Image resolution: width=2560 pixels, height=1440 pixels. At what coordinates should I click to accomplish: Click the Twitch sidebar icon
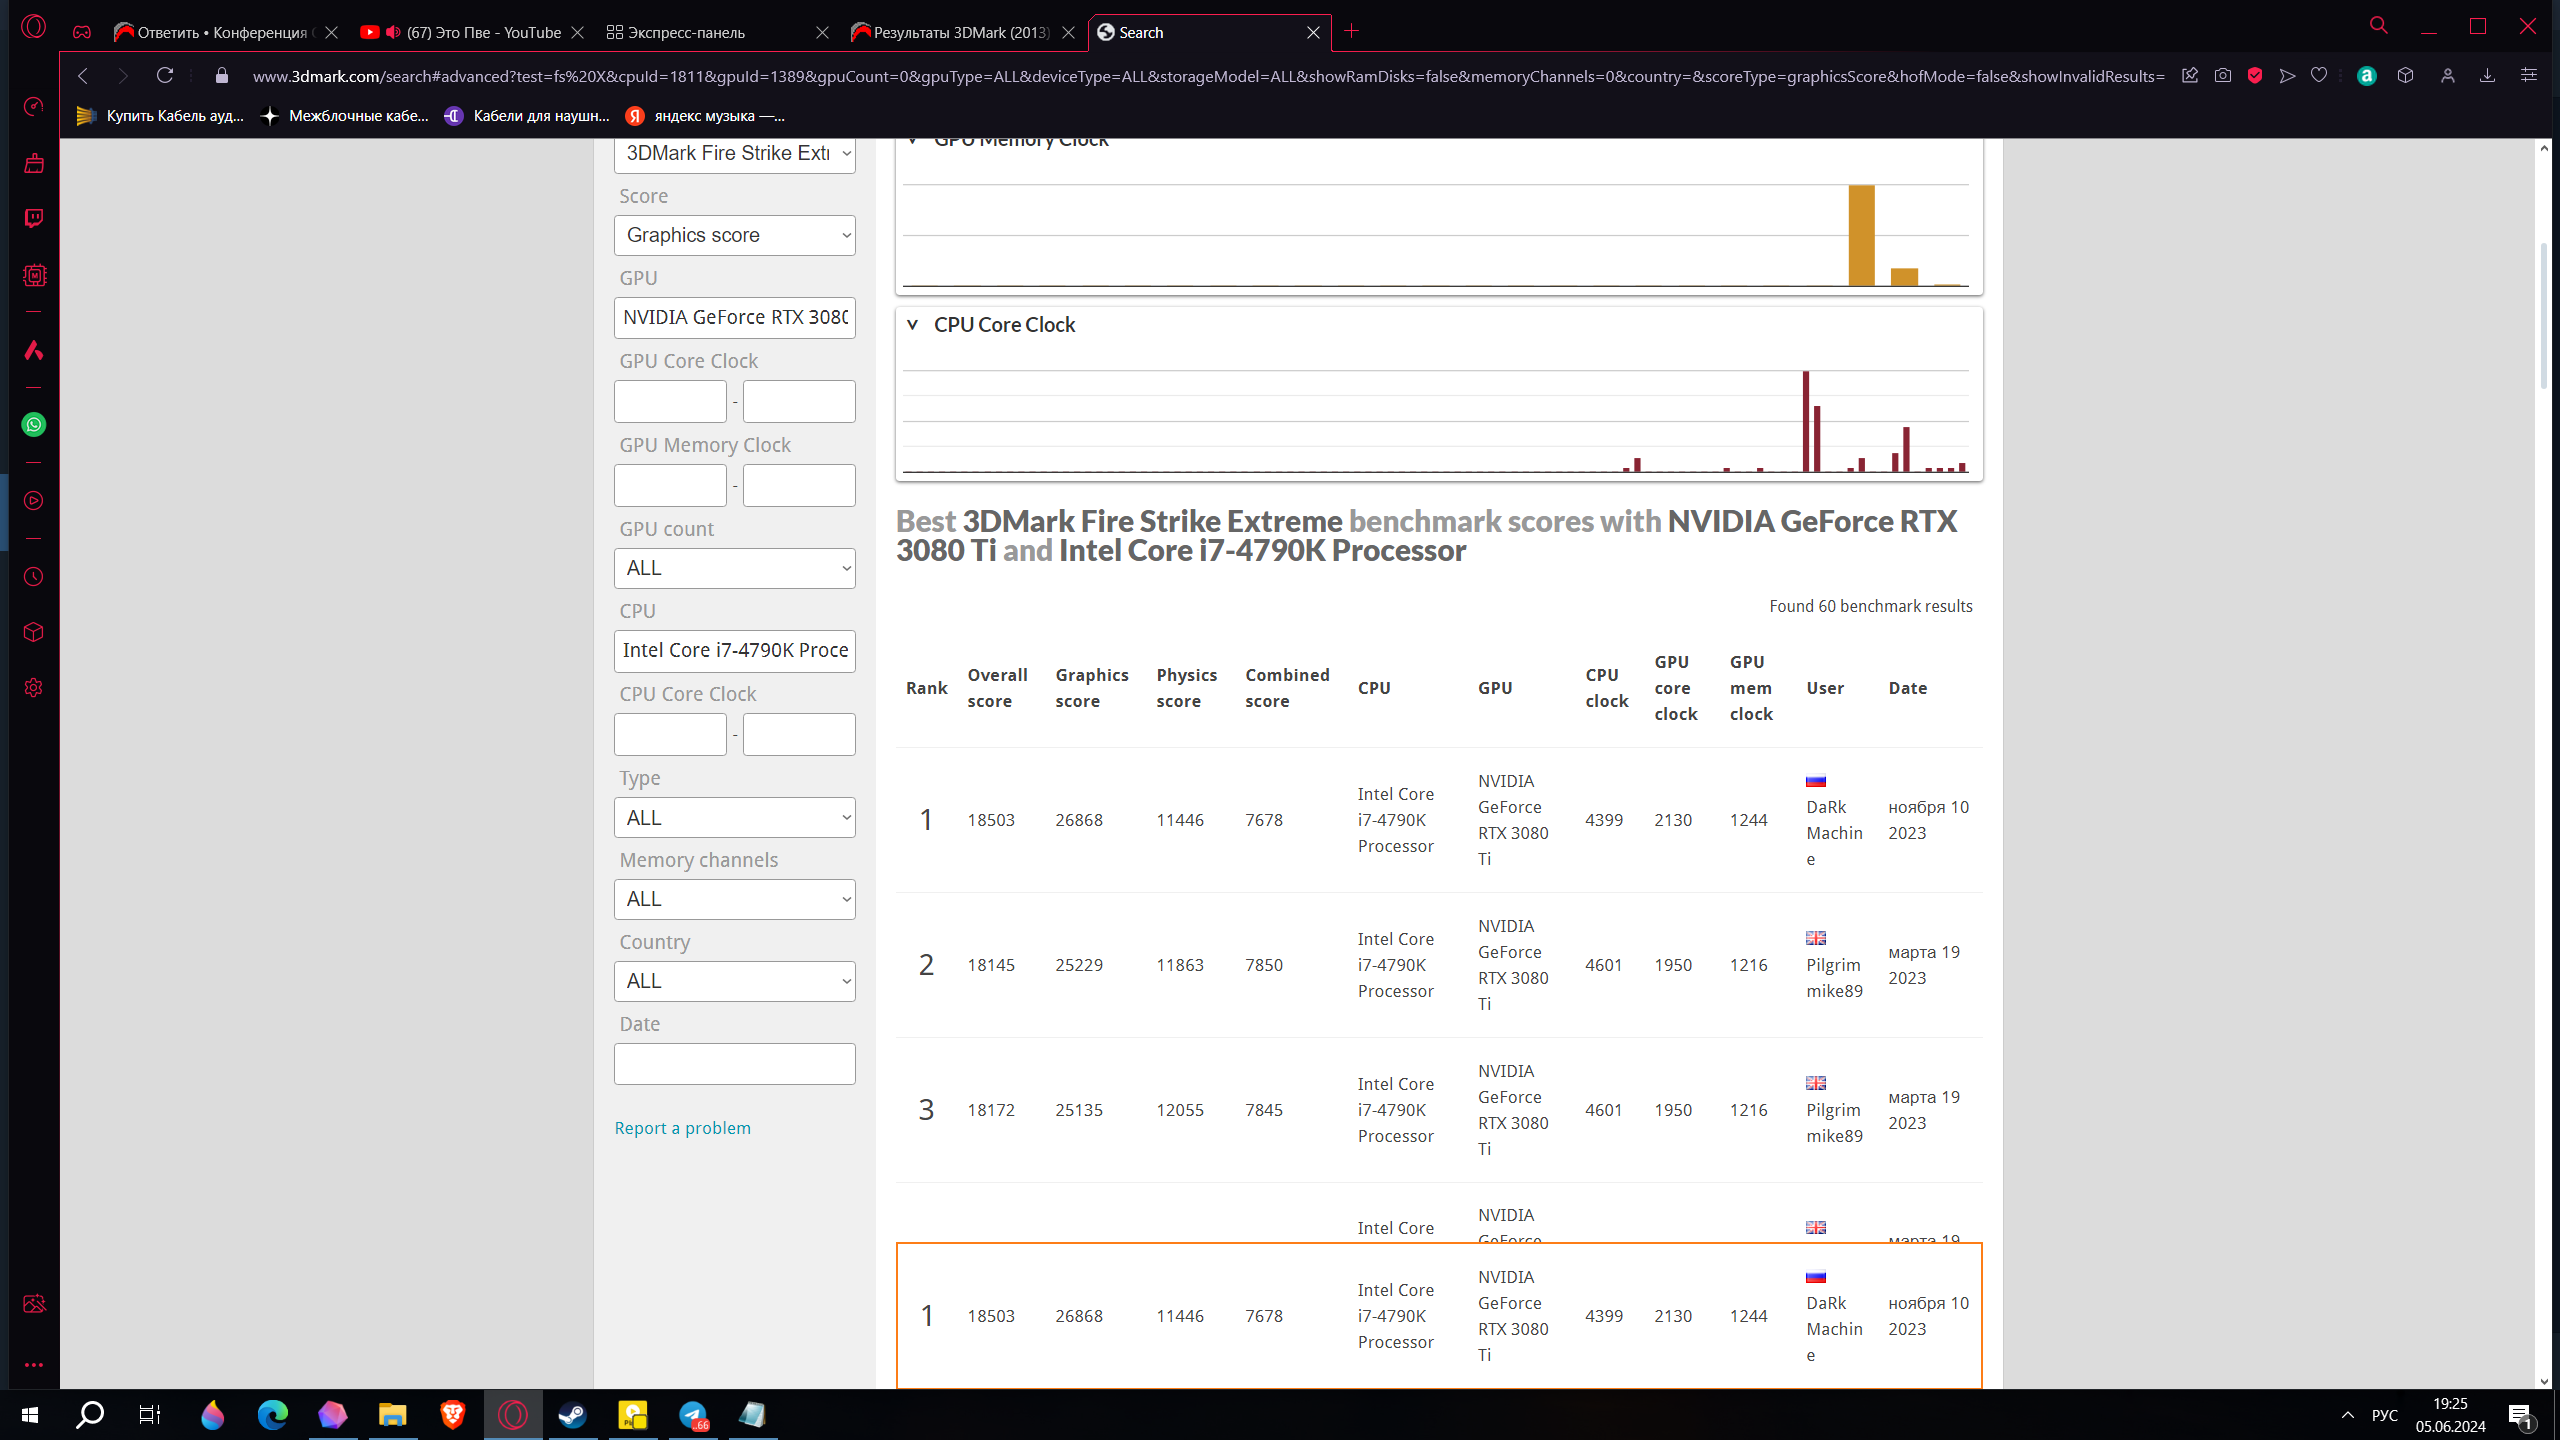coord(34,219)
